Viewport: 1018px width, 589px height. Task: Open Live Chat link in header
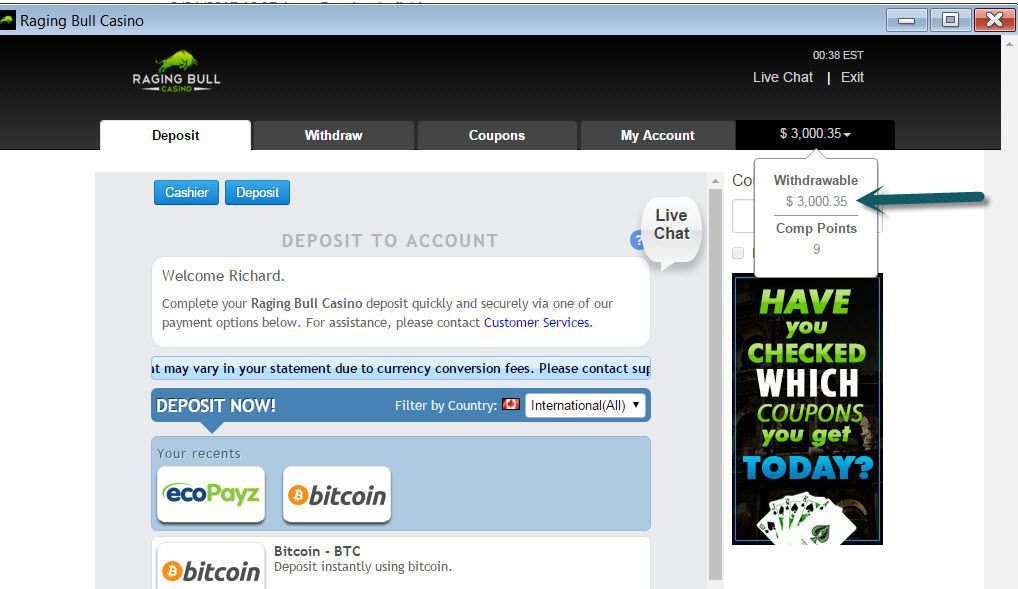(782, 77)
